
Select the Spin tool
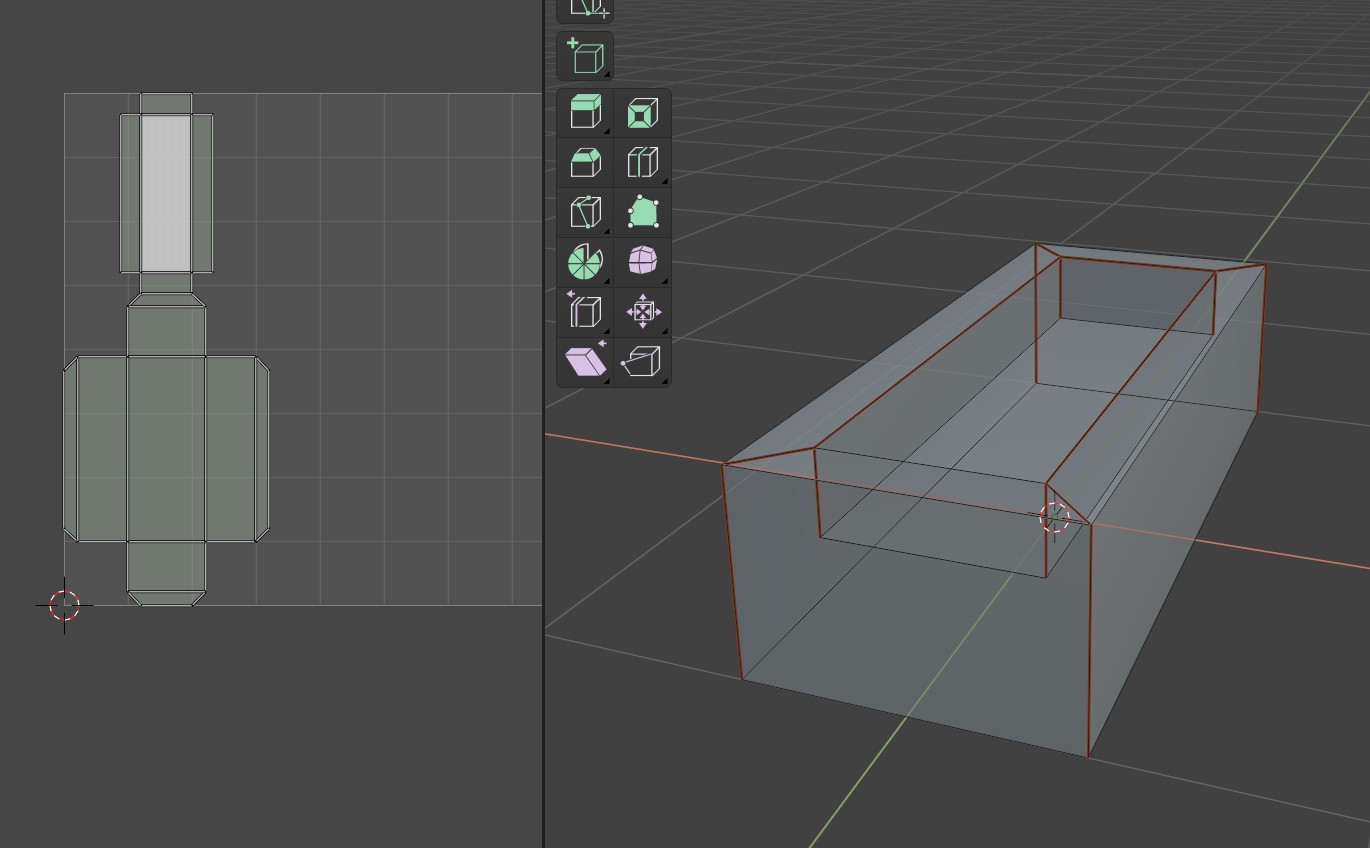585,262
